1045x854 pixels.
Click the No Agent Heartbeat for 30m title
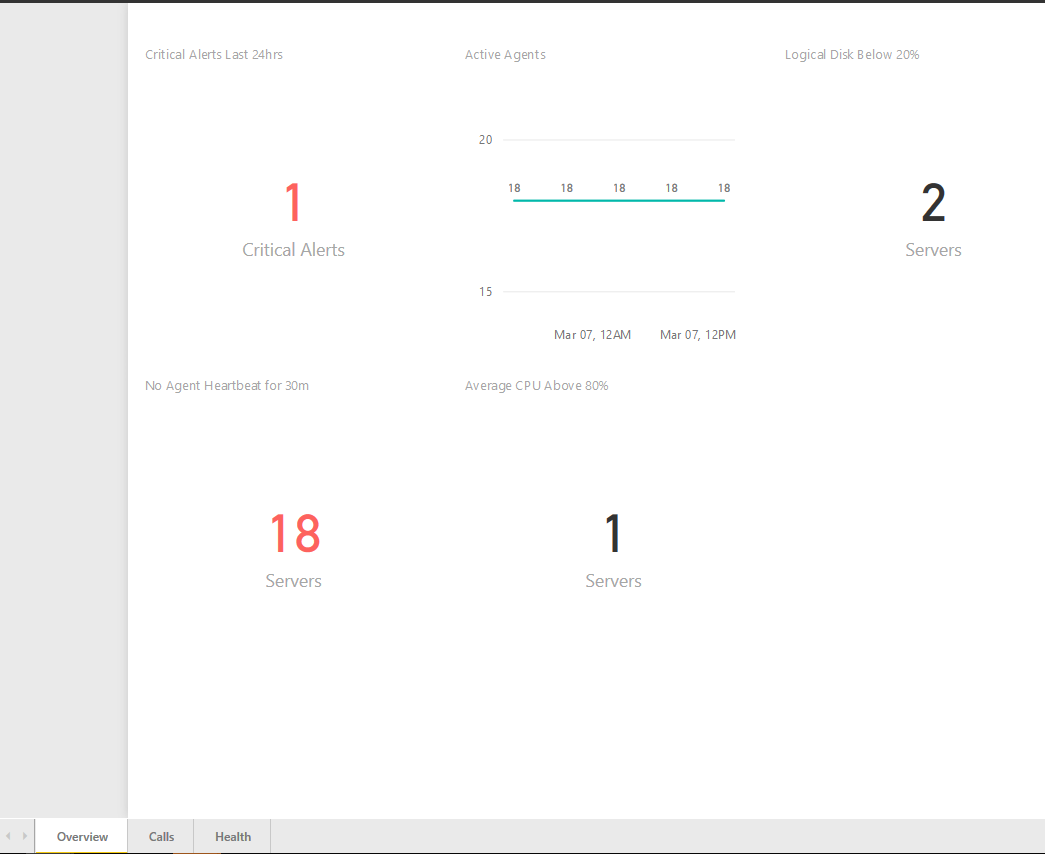pyautogui.click(x=227, y=386)
